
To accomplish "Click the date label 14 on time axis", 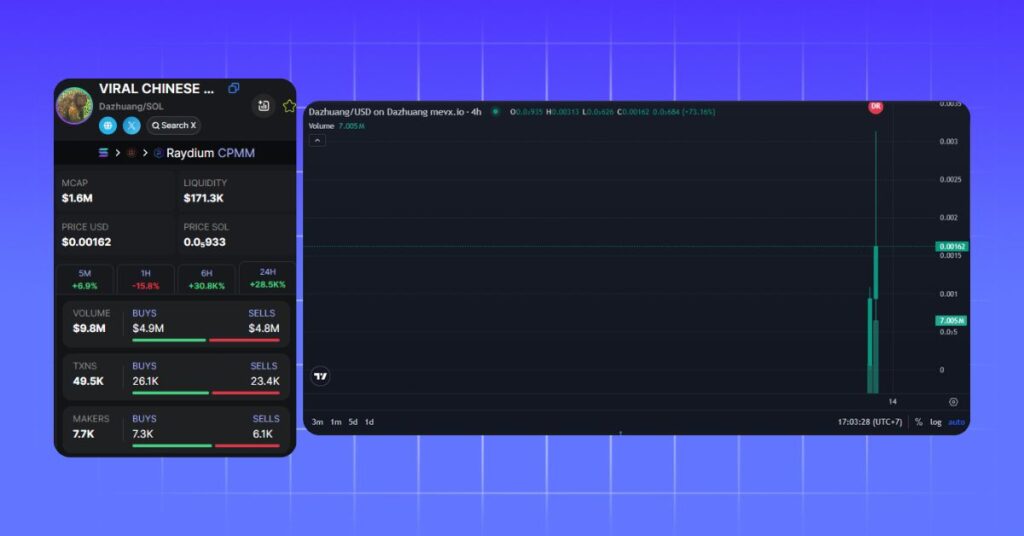I will pyautogui.click(x=893, y=402).
